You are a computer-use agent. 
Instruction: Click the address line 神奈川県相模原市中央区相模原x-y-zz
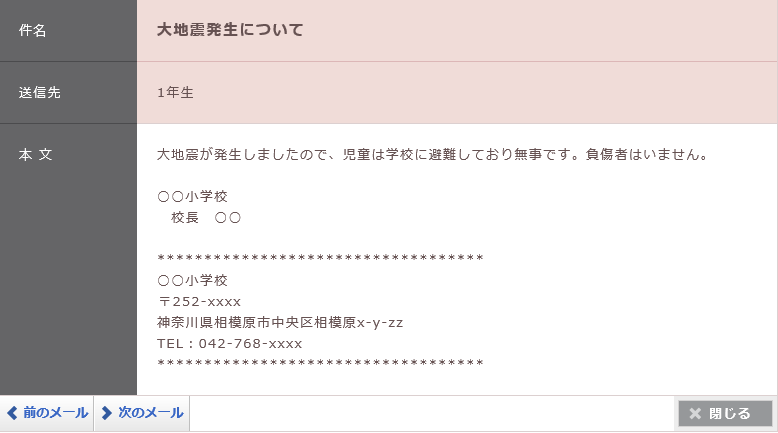[280, 322]
